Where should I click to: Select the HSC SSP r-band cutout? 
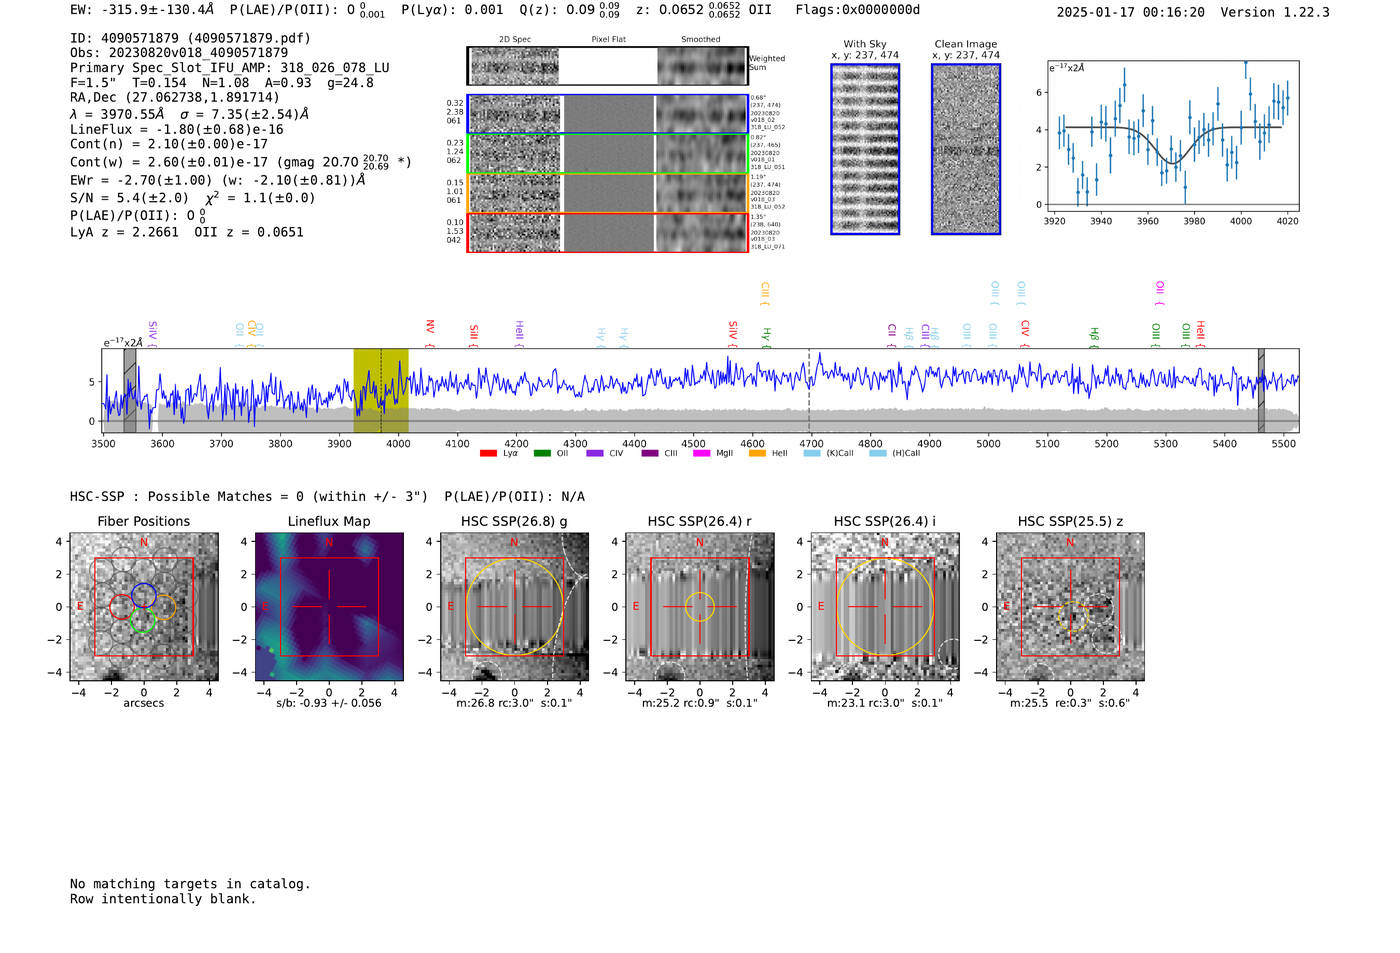[x=700, y=607]
